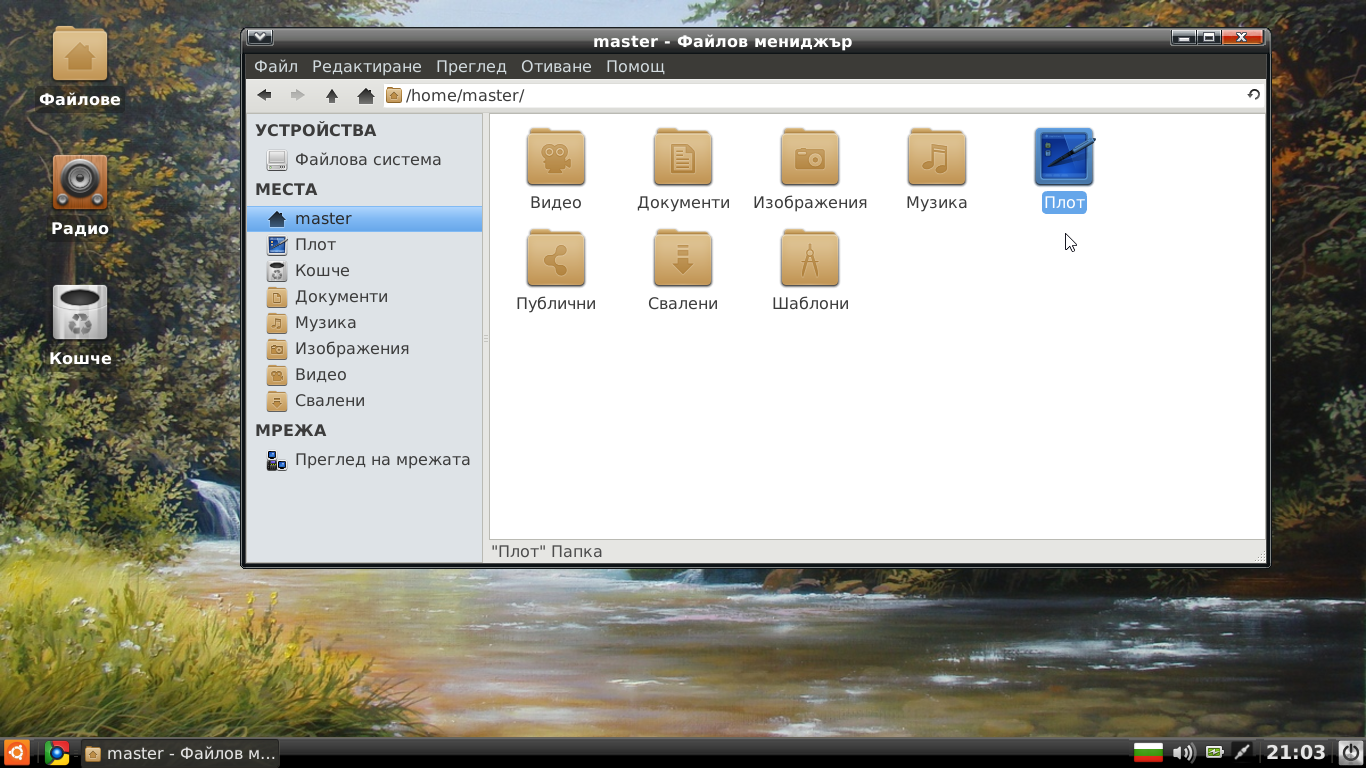The height and width of the screenshot is (768, 1366).
Task: Minimize the file manager window
Action: click(x=1184, y=38)
